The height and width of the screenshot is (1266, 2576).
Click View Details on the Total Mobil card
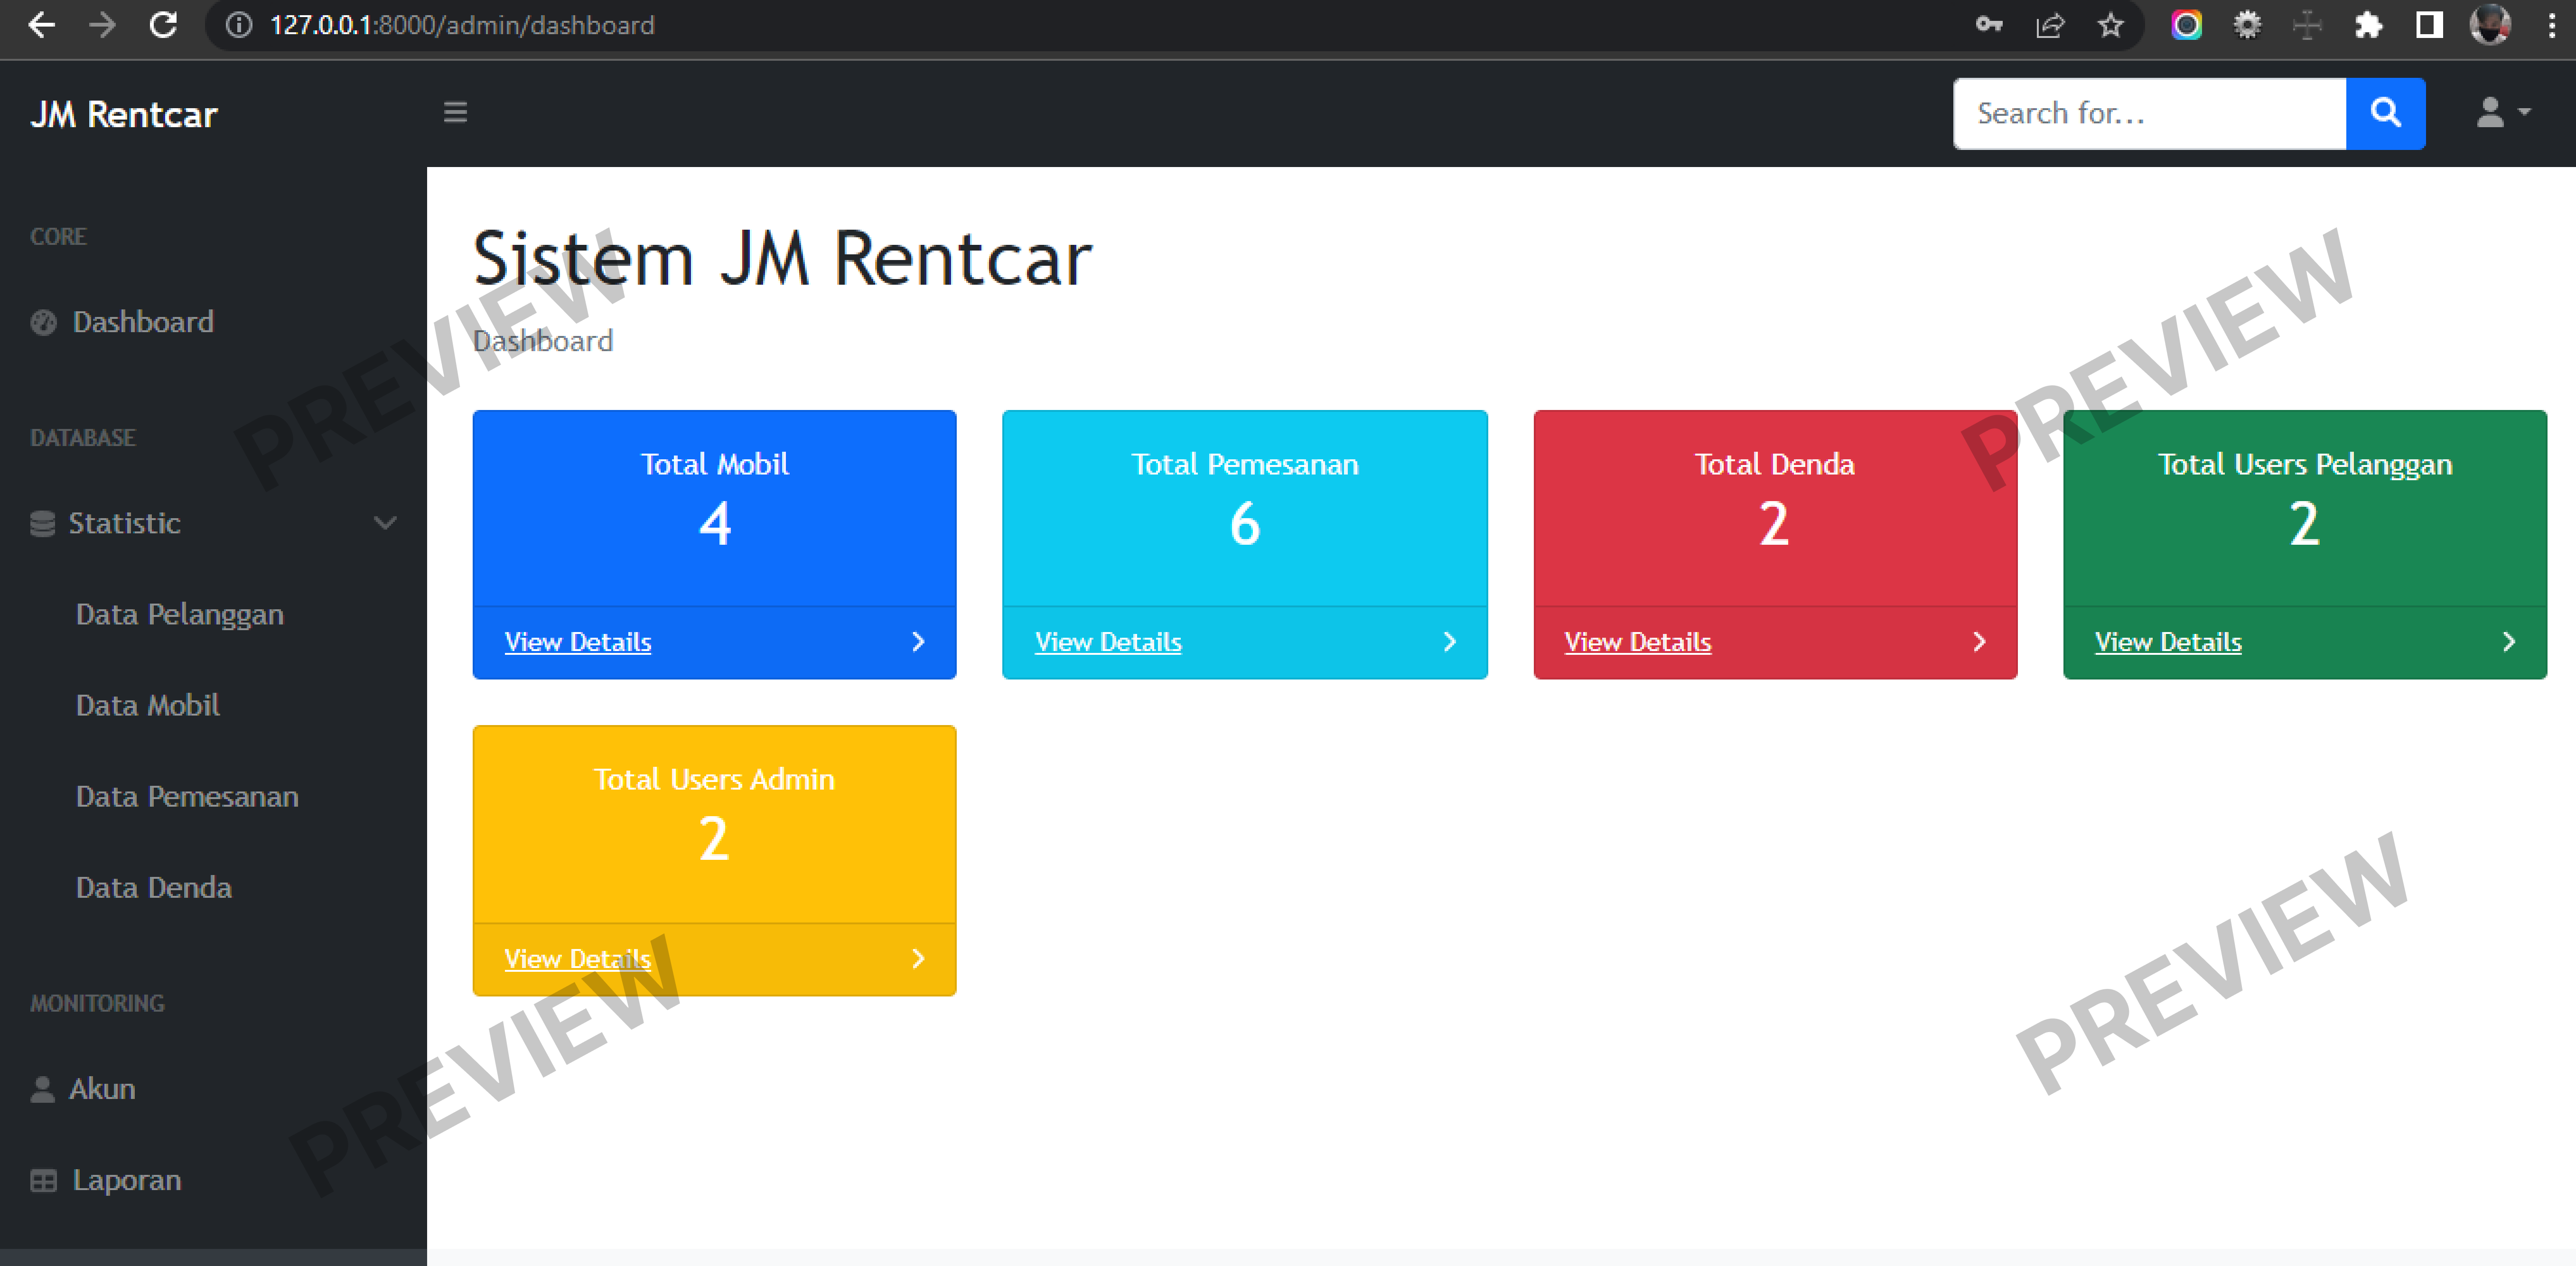click(x=578, y=642)
